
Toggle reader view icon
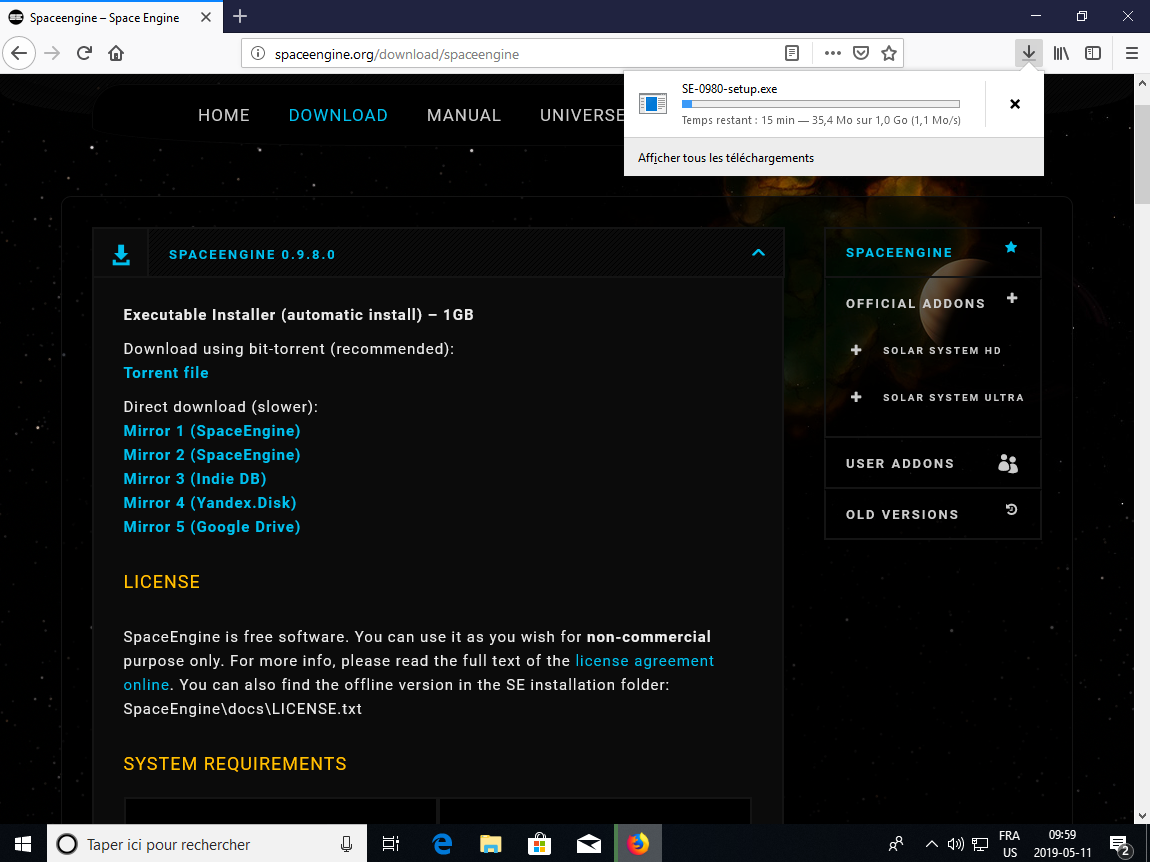tap(791, 54)
